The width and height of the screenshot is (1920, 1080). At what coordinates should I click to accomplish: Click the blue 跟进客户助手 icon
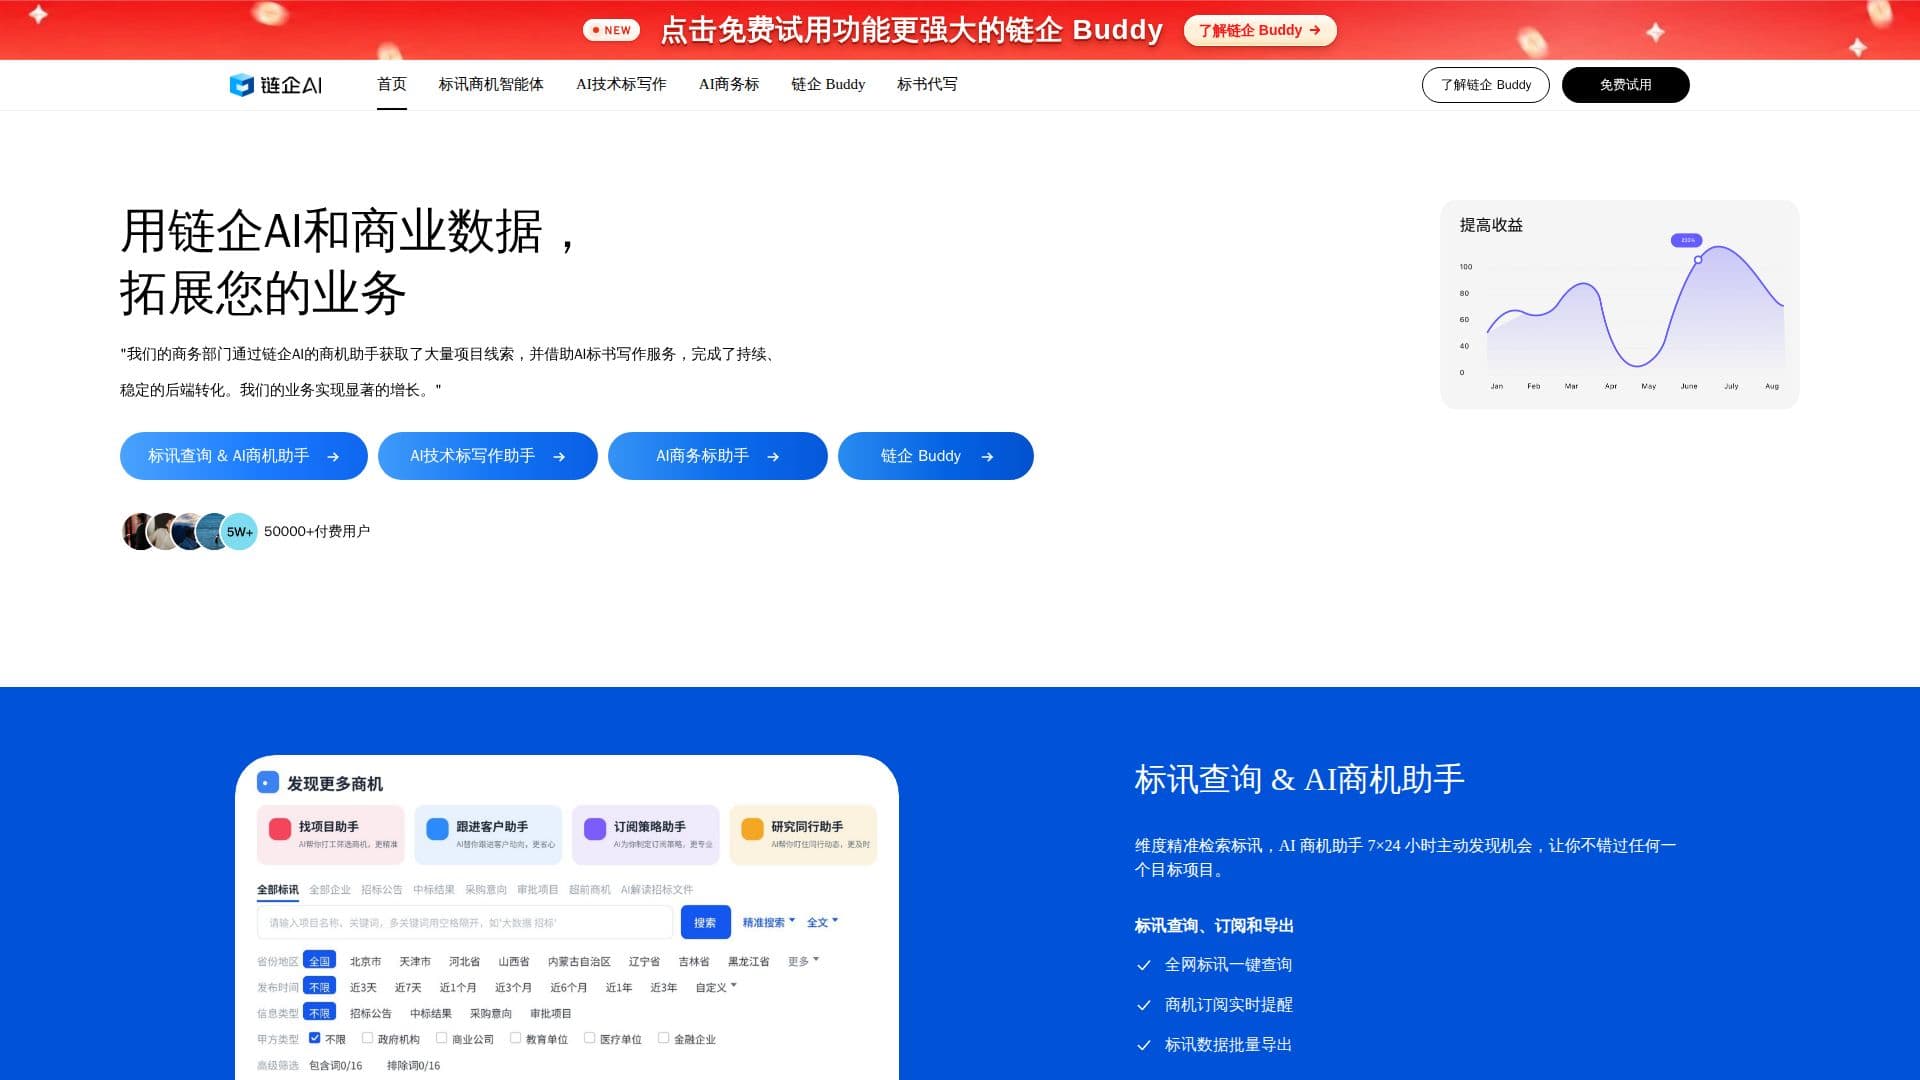click(437, 829)
